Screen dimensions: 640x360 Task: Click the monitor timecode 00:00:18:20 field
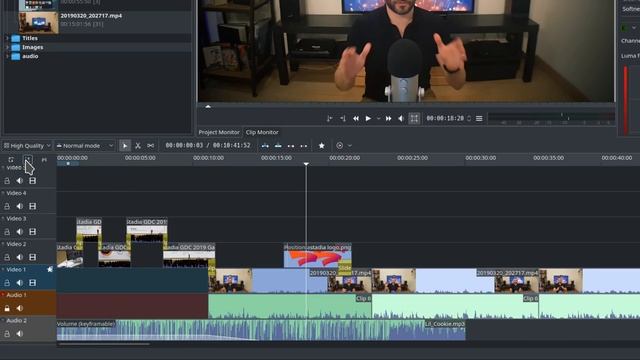pos(445,118)
